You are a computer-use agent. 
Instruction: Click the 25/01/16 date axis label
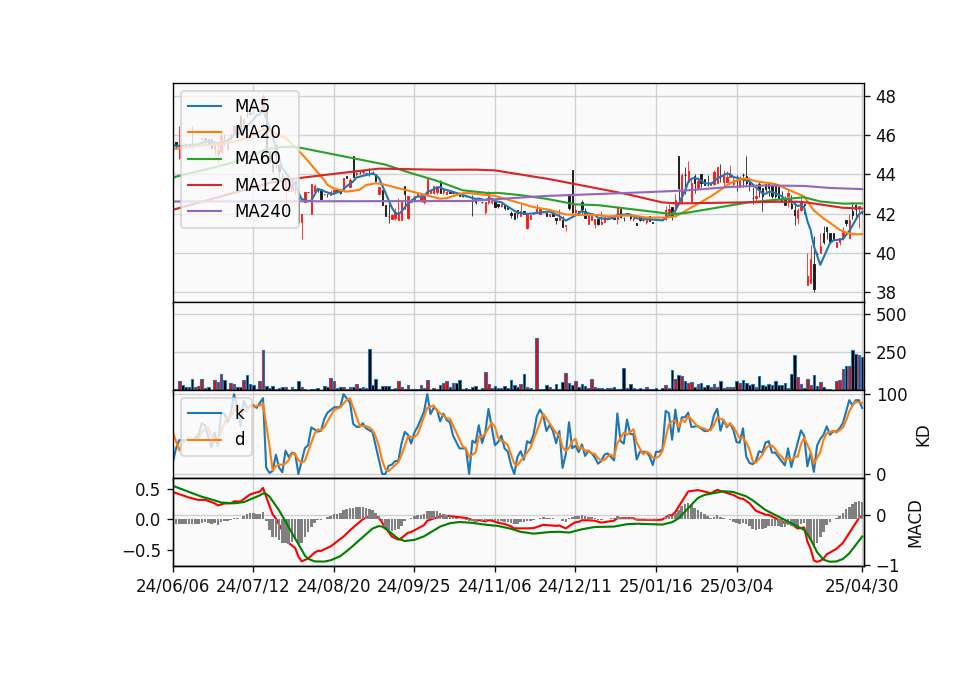656,586
